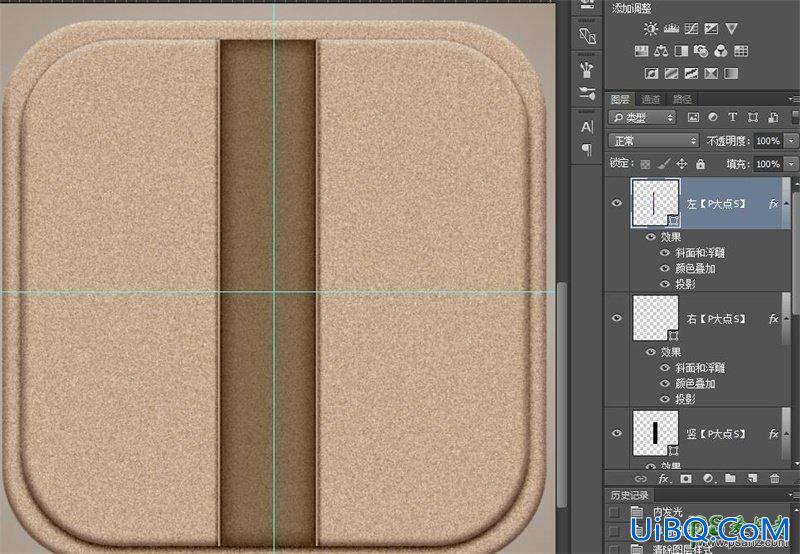Screen dimensions: 800x554
Task: Toggle lock image pixels brush icon
Action: pyautogui.click(x=663, y=164)
